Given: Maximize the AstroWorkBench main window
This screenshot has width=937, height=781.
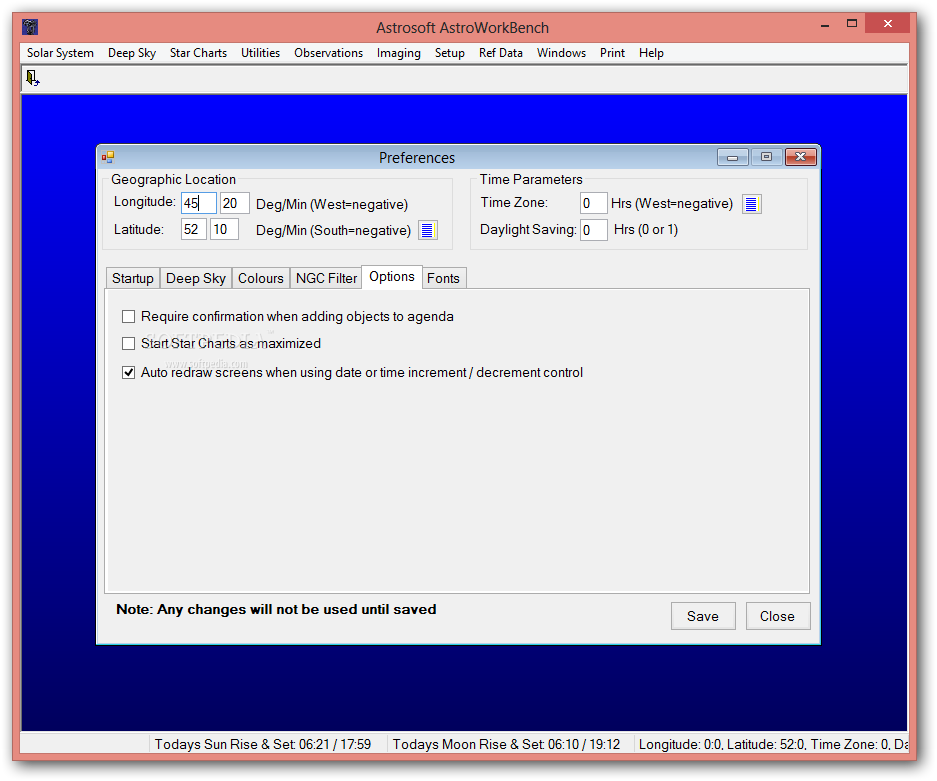Looking at the screenshot, I should 852,24.
